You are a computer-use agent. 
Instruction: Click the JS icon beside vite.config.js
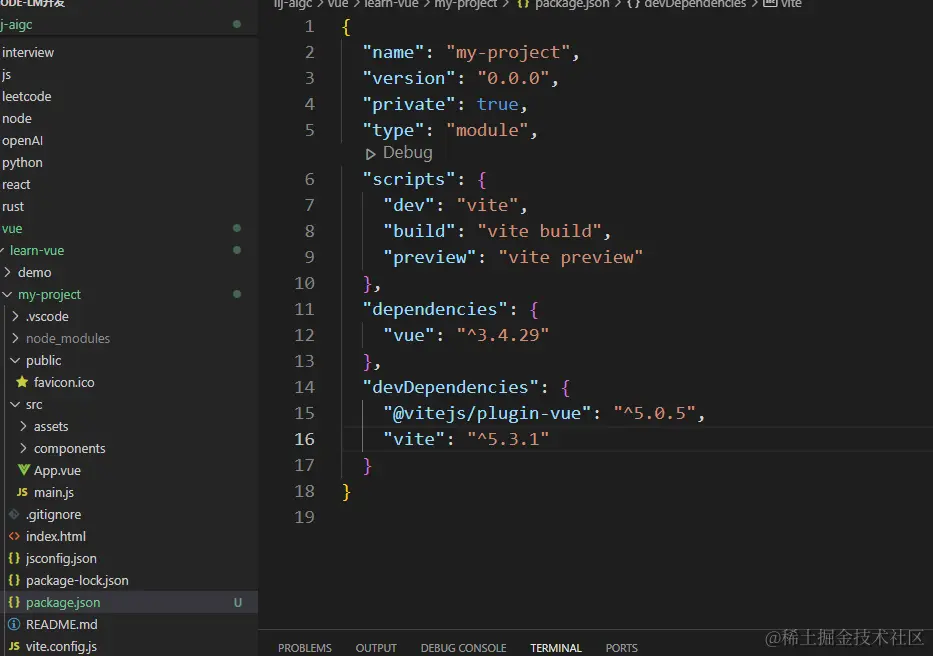[14, 646]
